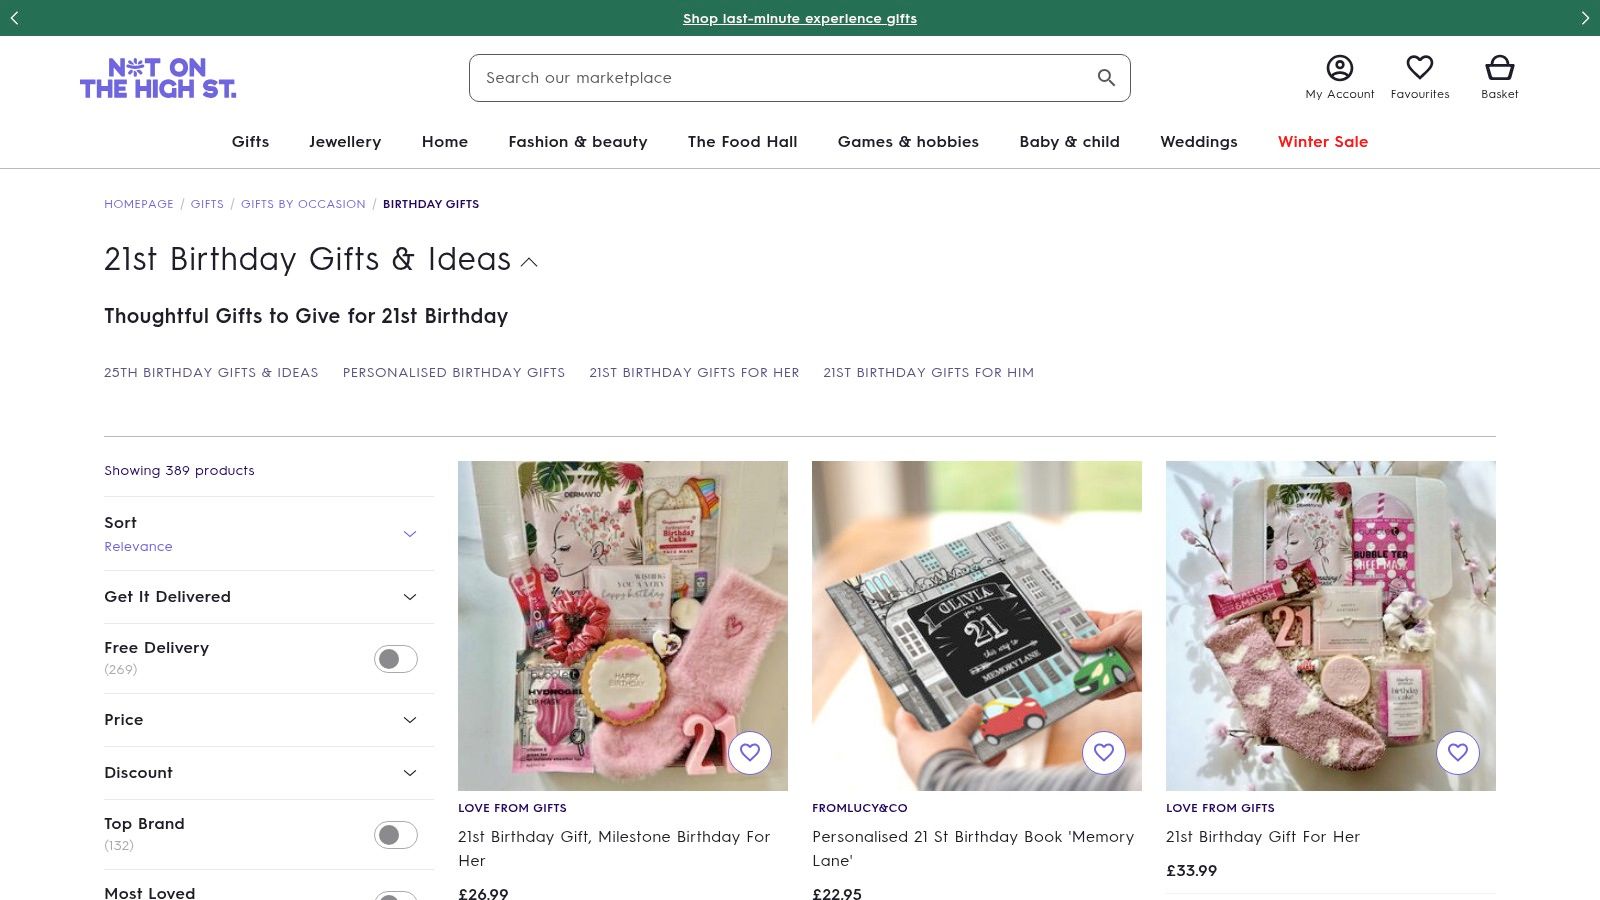Screen dimensions: 1600x900
Task: Click the search magnifier icon
Action: (1106, 78)
